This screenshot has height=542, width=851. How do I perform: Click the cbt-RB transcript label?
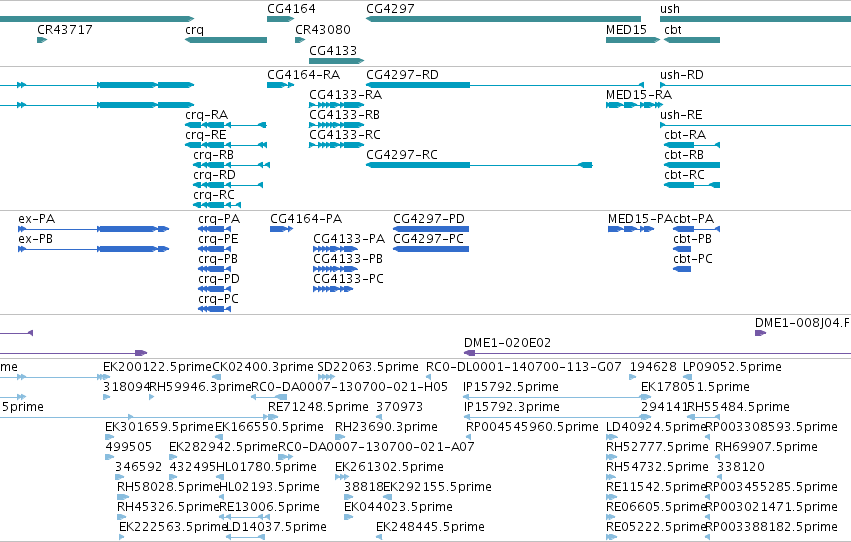684,155
